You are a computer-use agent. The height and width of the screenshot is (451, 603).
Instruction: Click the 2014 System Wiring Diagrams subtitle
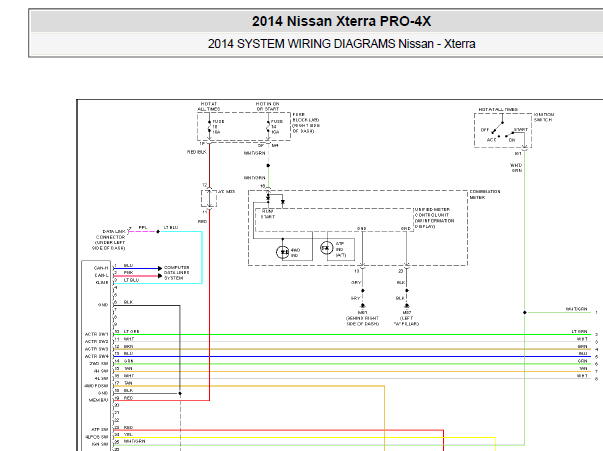click(x=341, y=44)
